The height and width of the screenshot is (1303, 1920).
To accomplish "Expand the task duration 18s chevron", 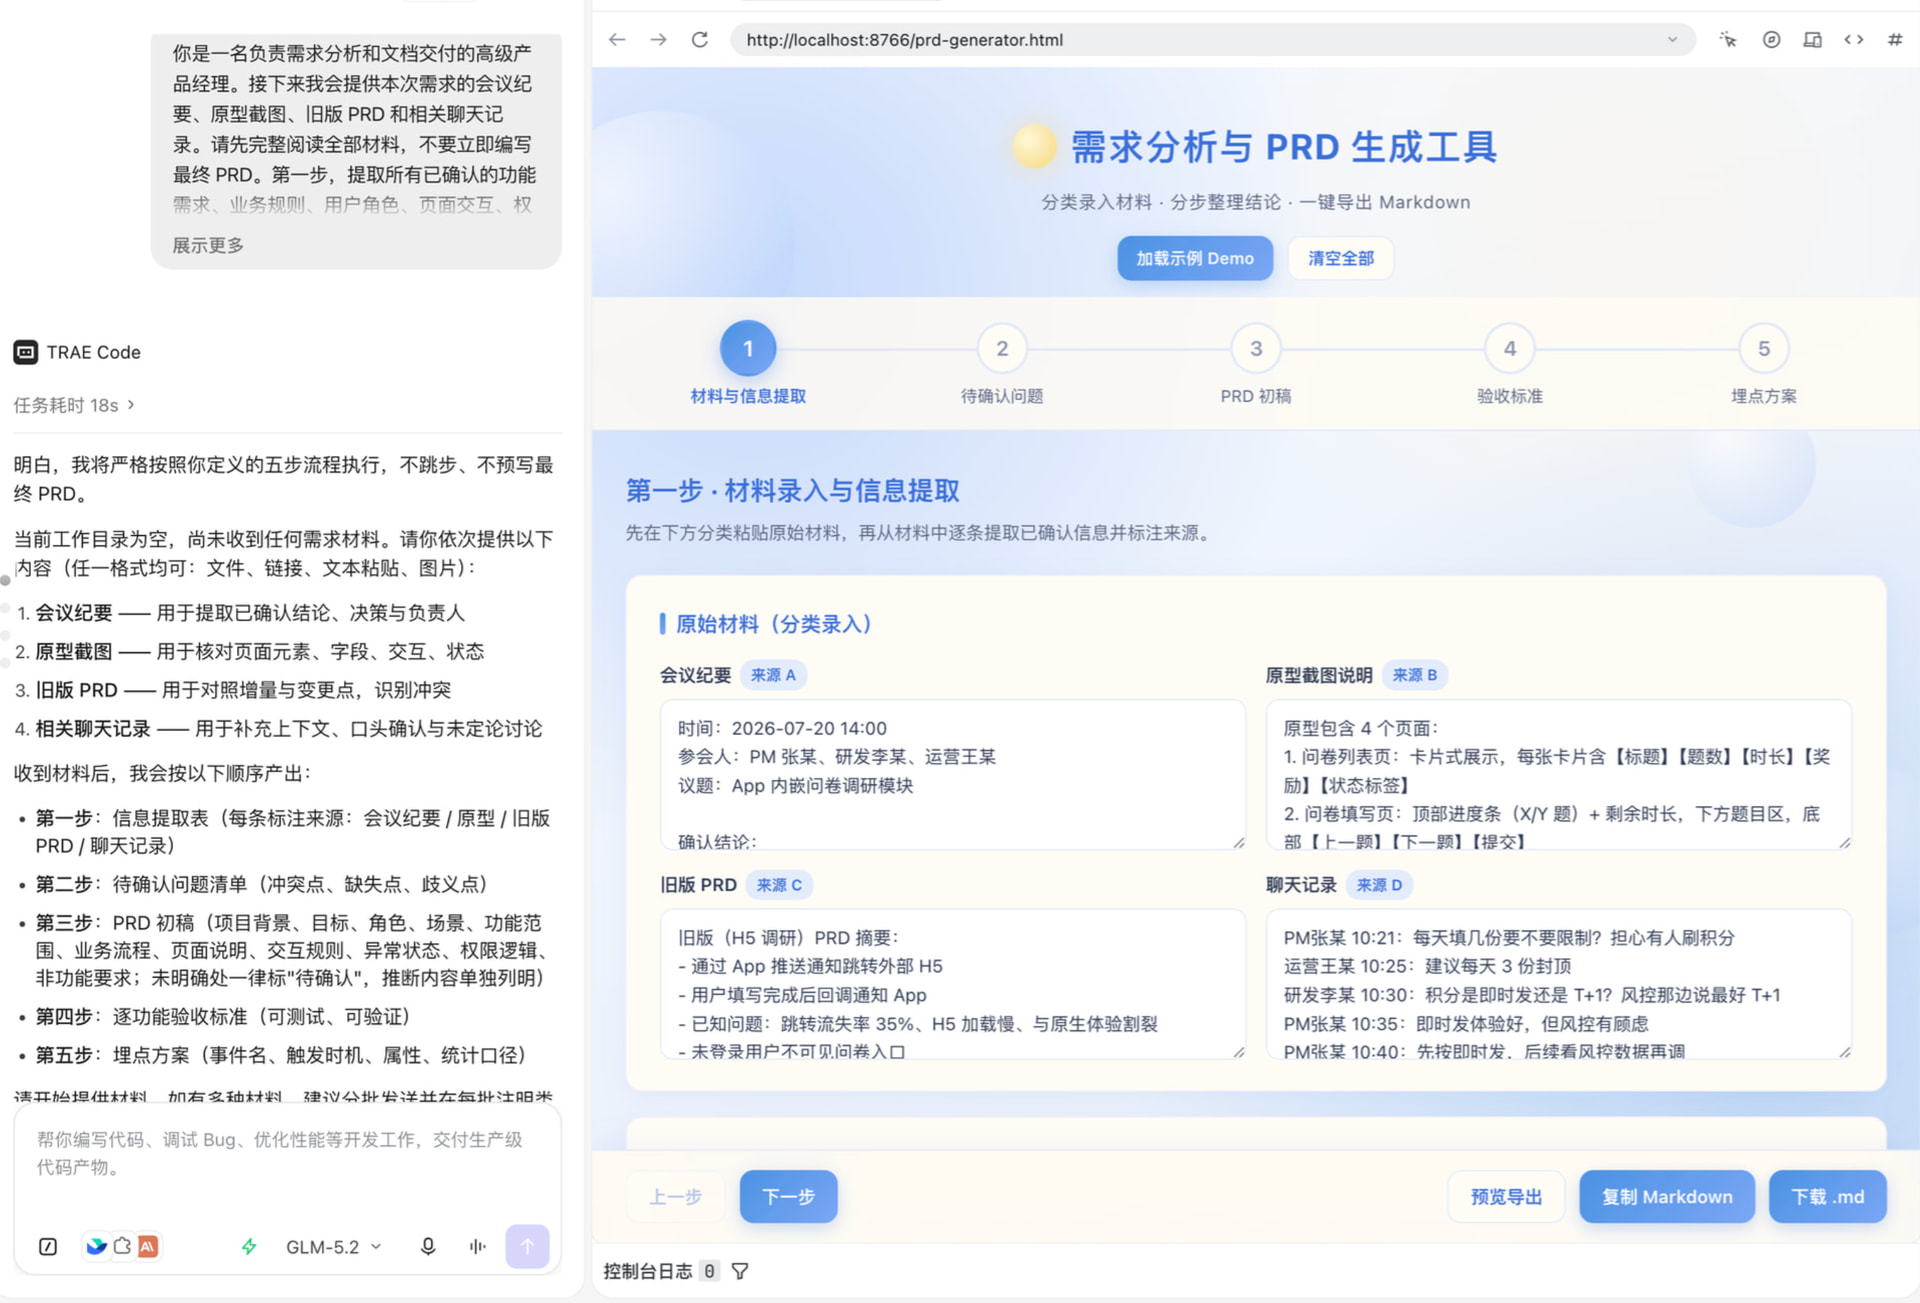I will point(131,404).
